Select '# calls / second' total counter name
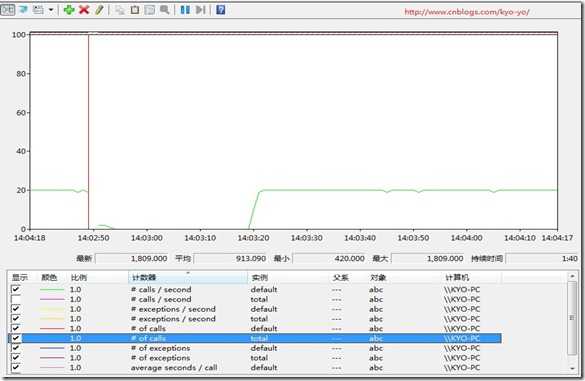Viewport: 585px width, 381px height. coord(161,299)
